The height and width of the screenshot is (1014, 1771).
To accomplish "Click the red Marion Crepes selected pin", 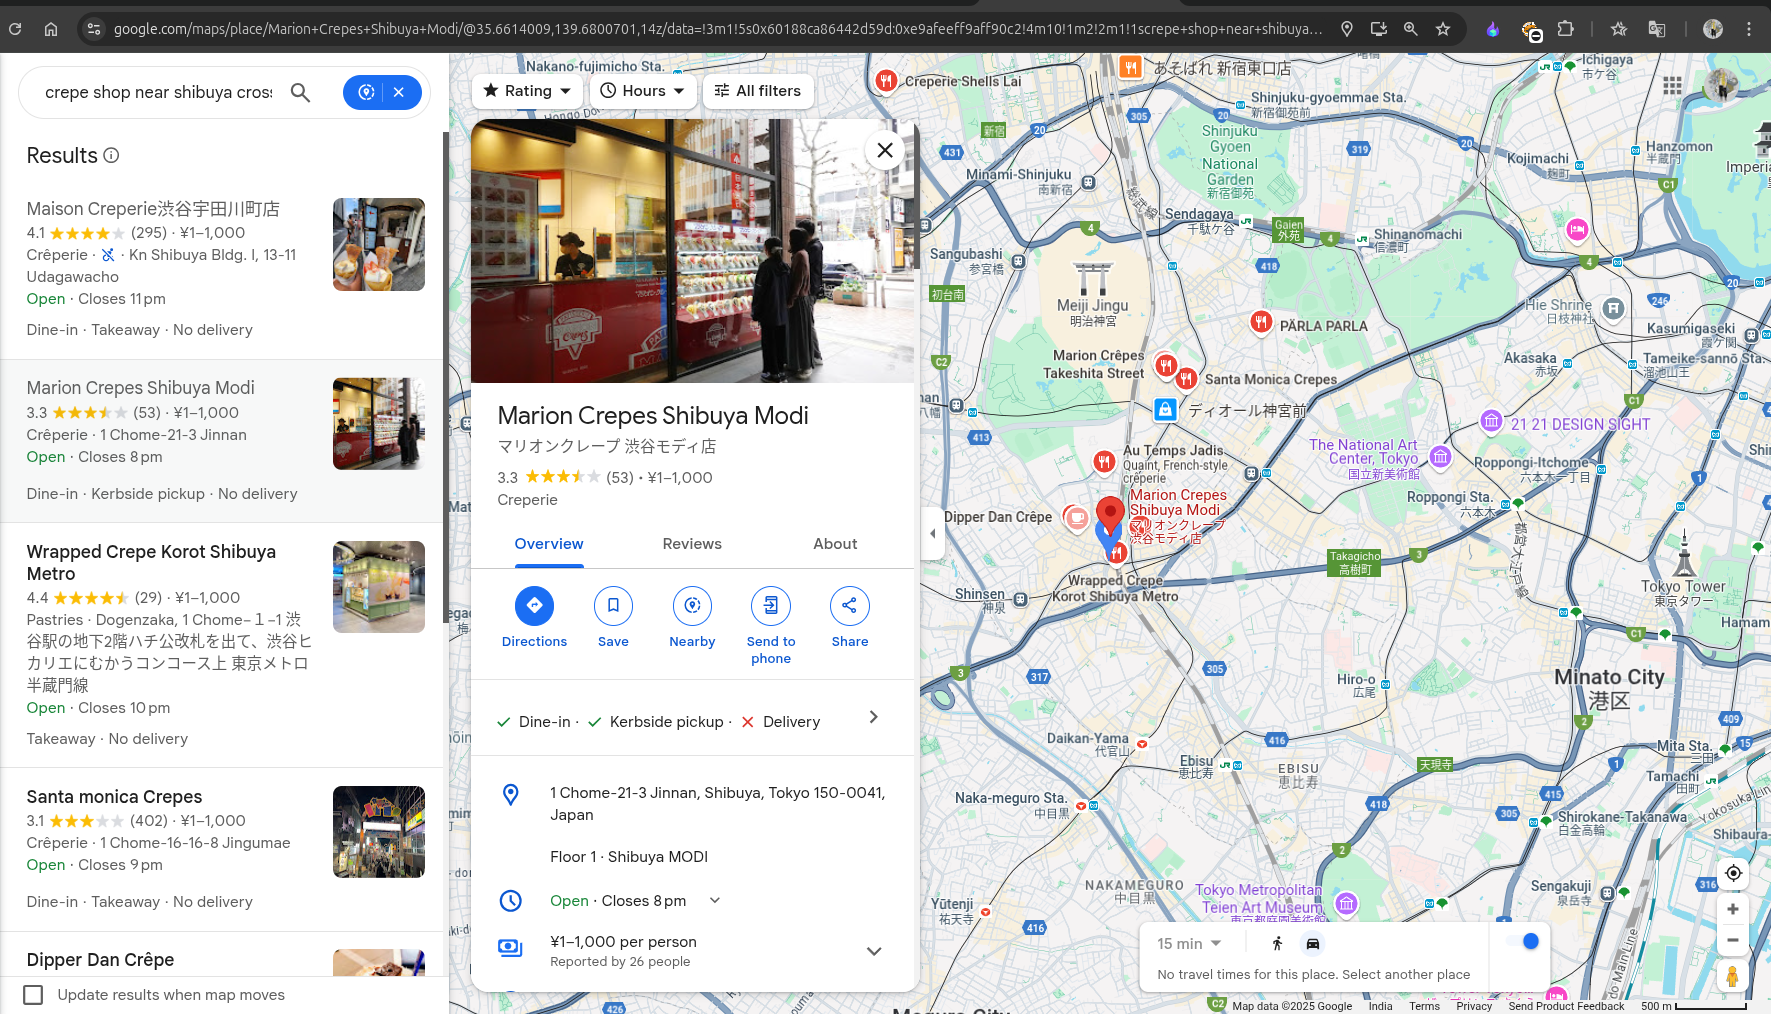I will coord(1110,516).
